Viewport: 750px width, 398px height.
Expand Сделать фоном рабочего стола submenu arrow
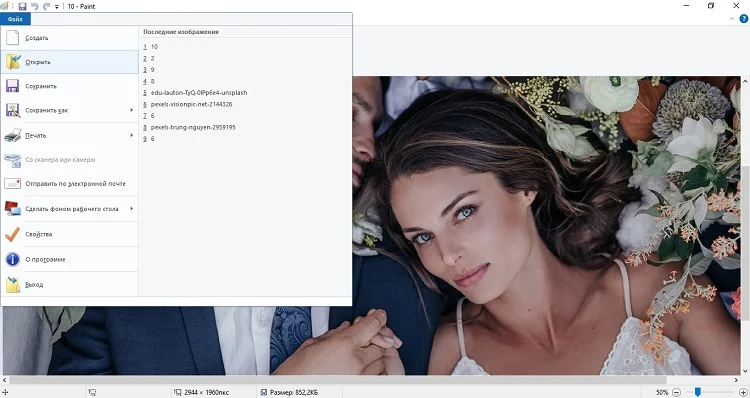coord(132,209)
